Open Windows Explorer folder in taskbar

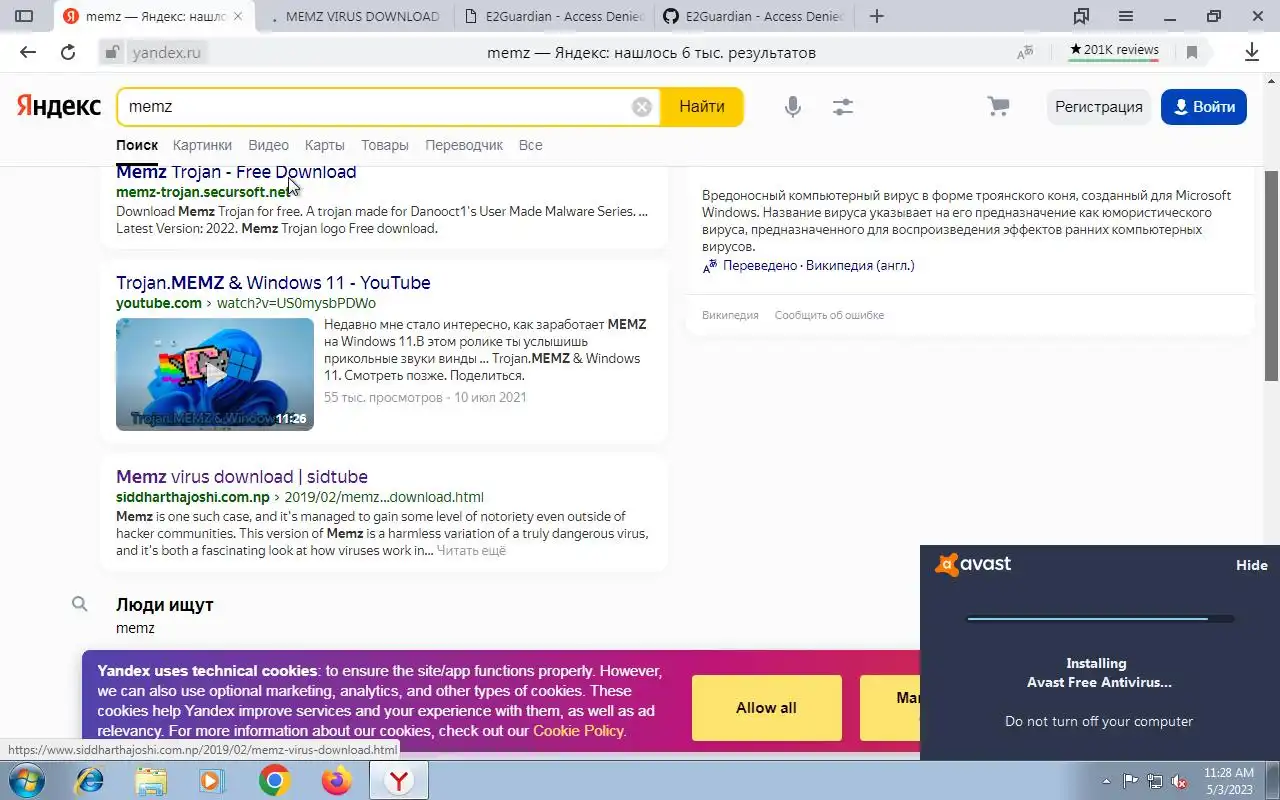(x=151, y=780)
